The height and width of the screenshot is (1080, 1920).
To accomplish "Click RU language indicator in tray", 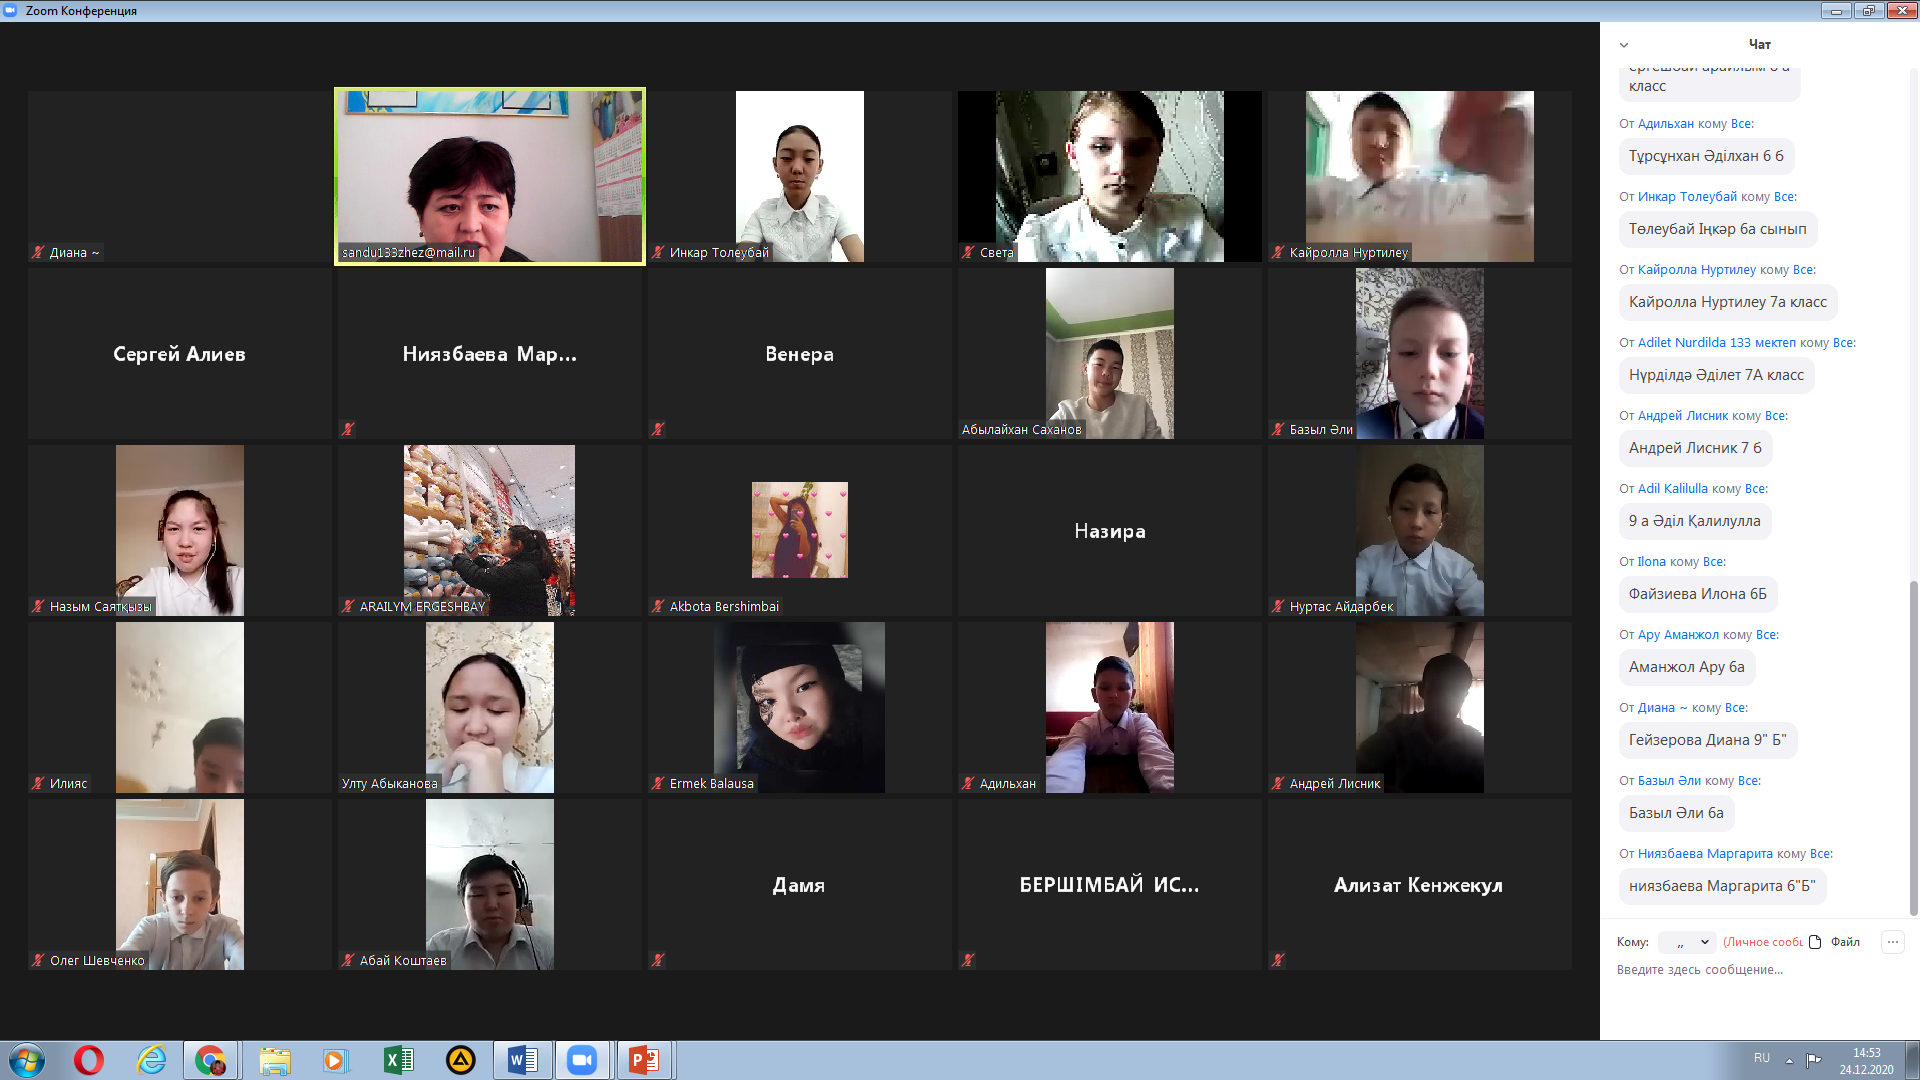I will [1762, 1058].
